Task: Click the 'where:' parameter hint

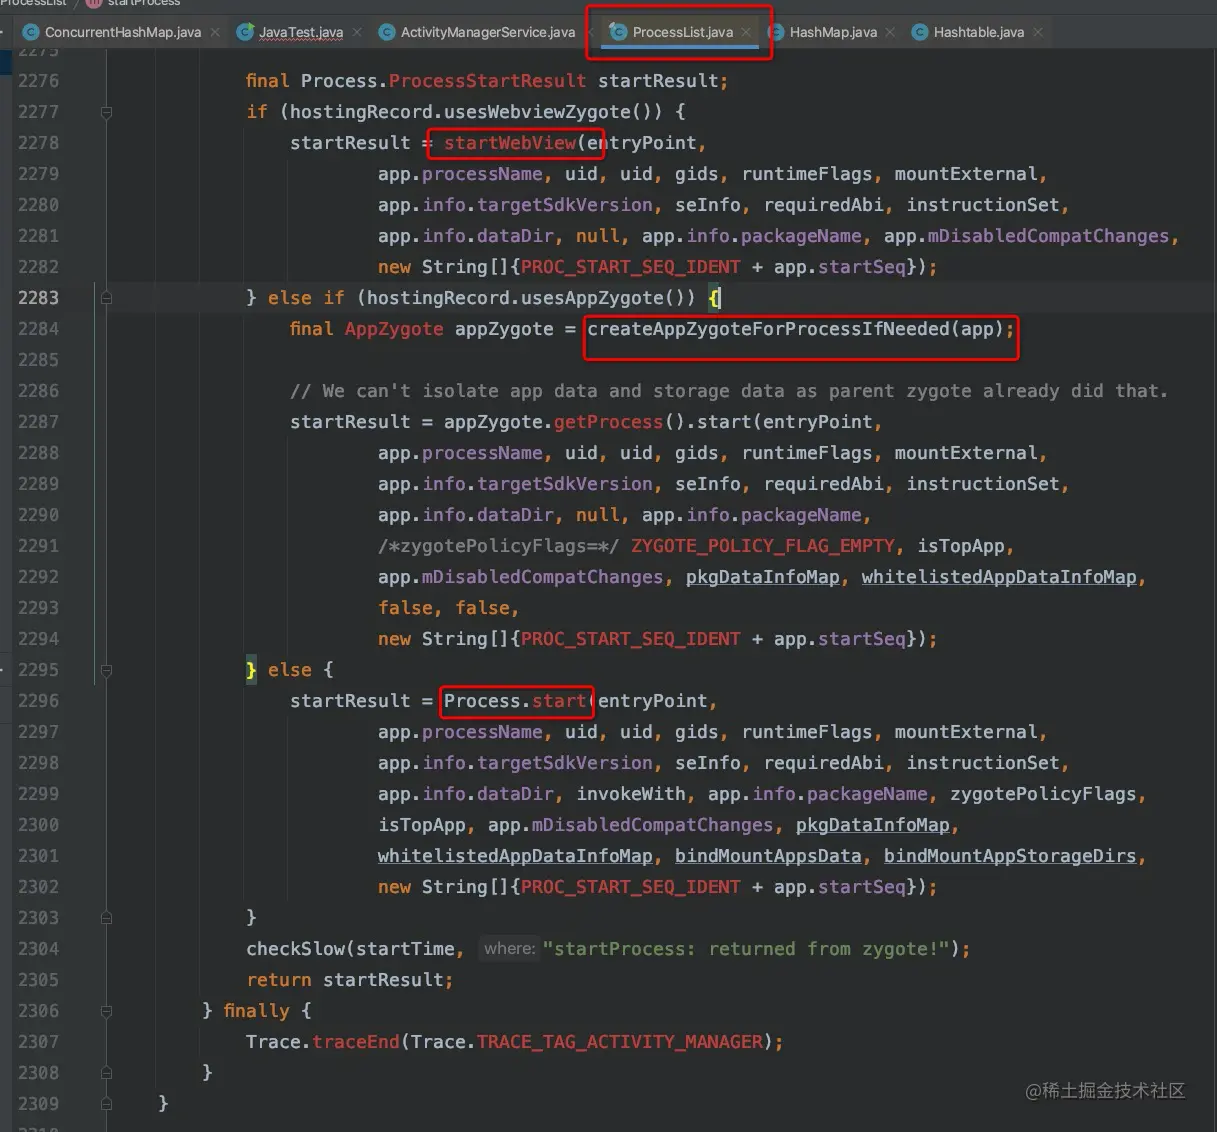Action: pyautogui.click(x=510, y=949)
